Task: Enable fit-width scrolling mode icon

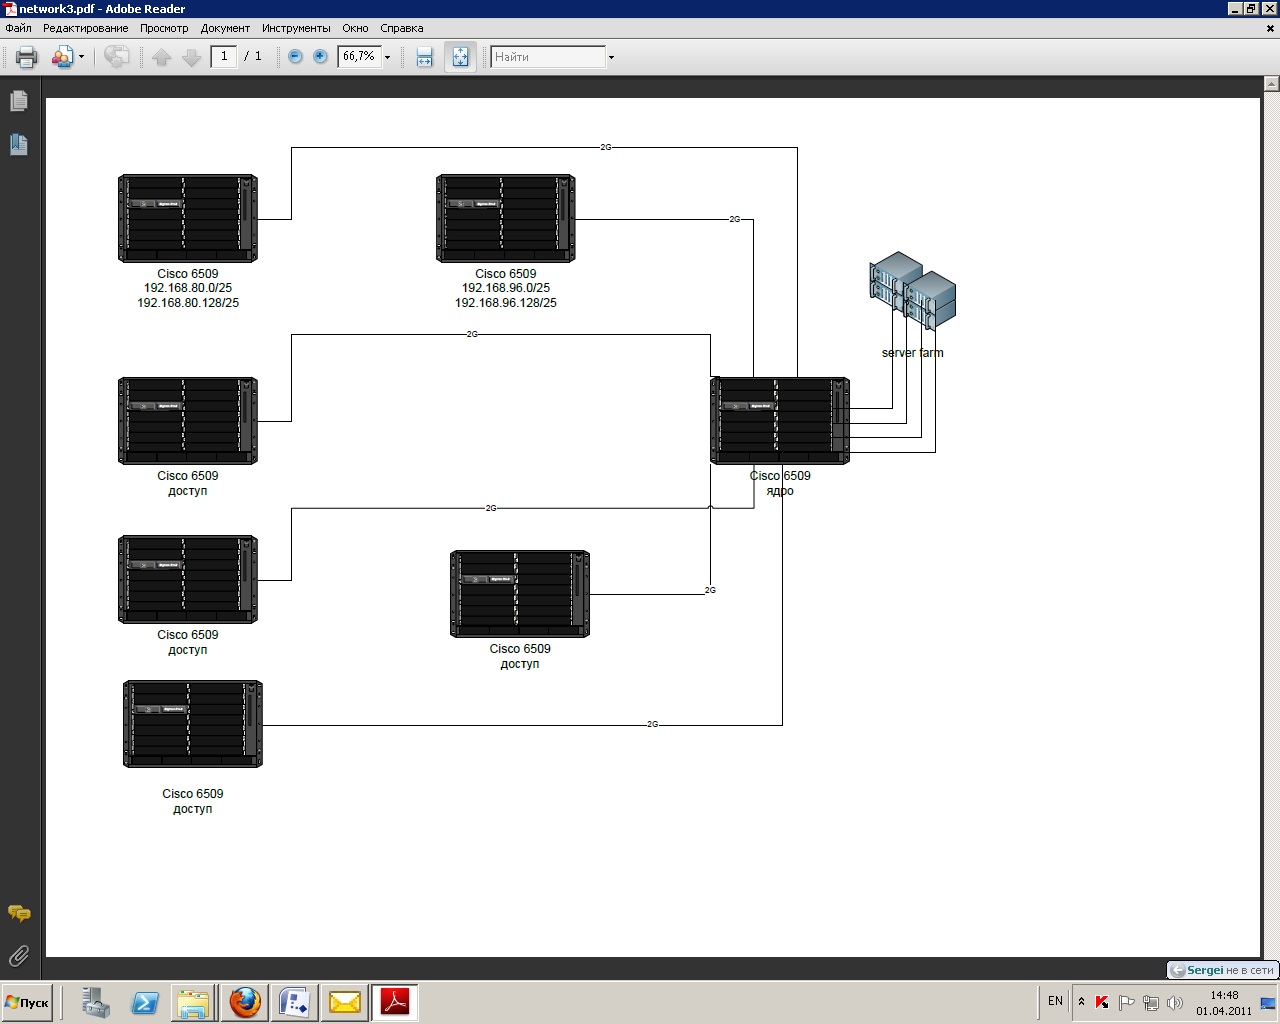Action: pyautogui.click(x=424, y=57)
